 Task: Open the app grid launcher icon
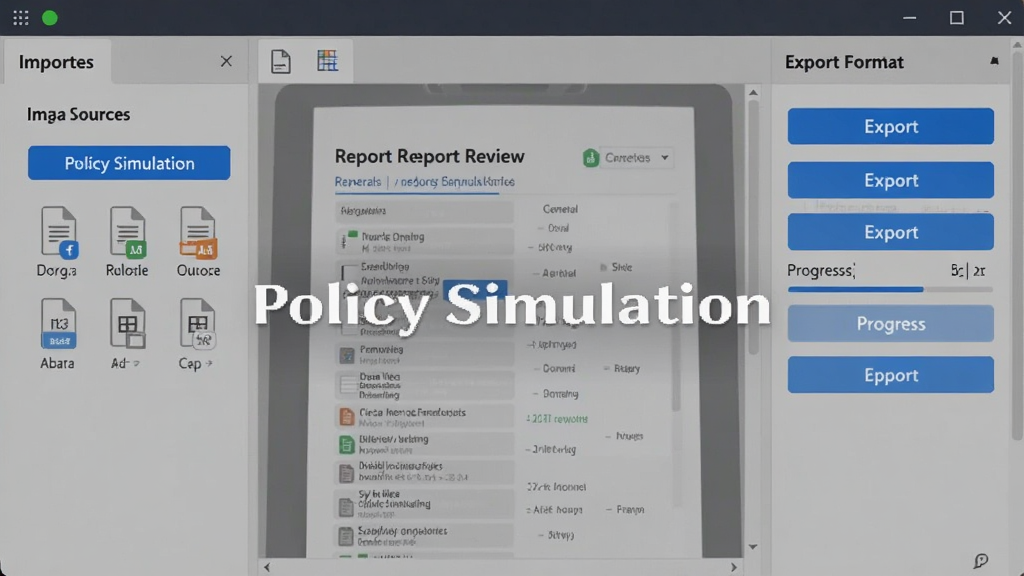[21, 18]
